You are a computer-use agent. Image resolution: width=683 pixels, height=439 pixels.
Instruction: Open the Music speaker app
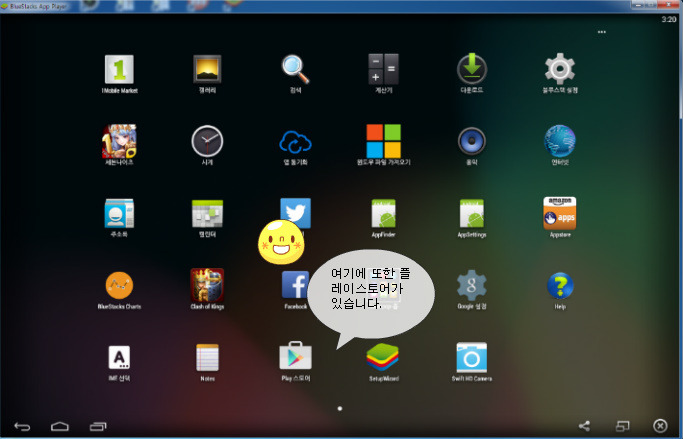click(x=472, y=141)
